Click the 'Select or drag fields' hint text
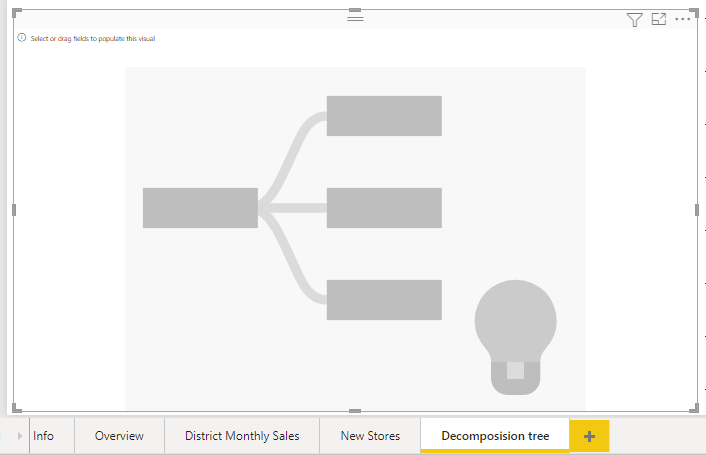This screenshot has height=455, width=706. [93, 39]
